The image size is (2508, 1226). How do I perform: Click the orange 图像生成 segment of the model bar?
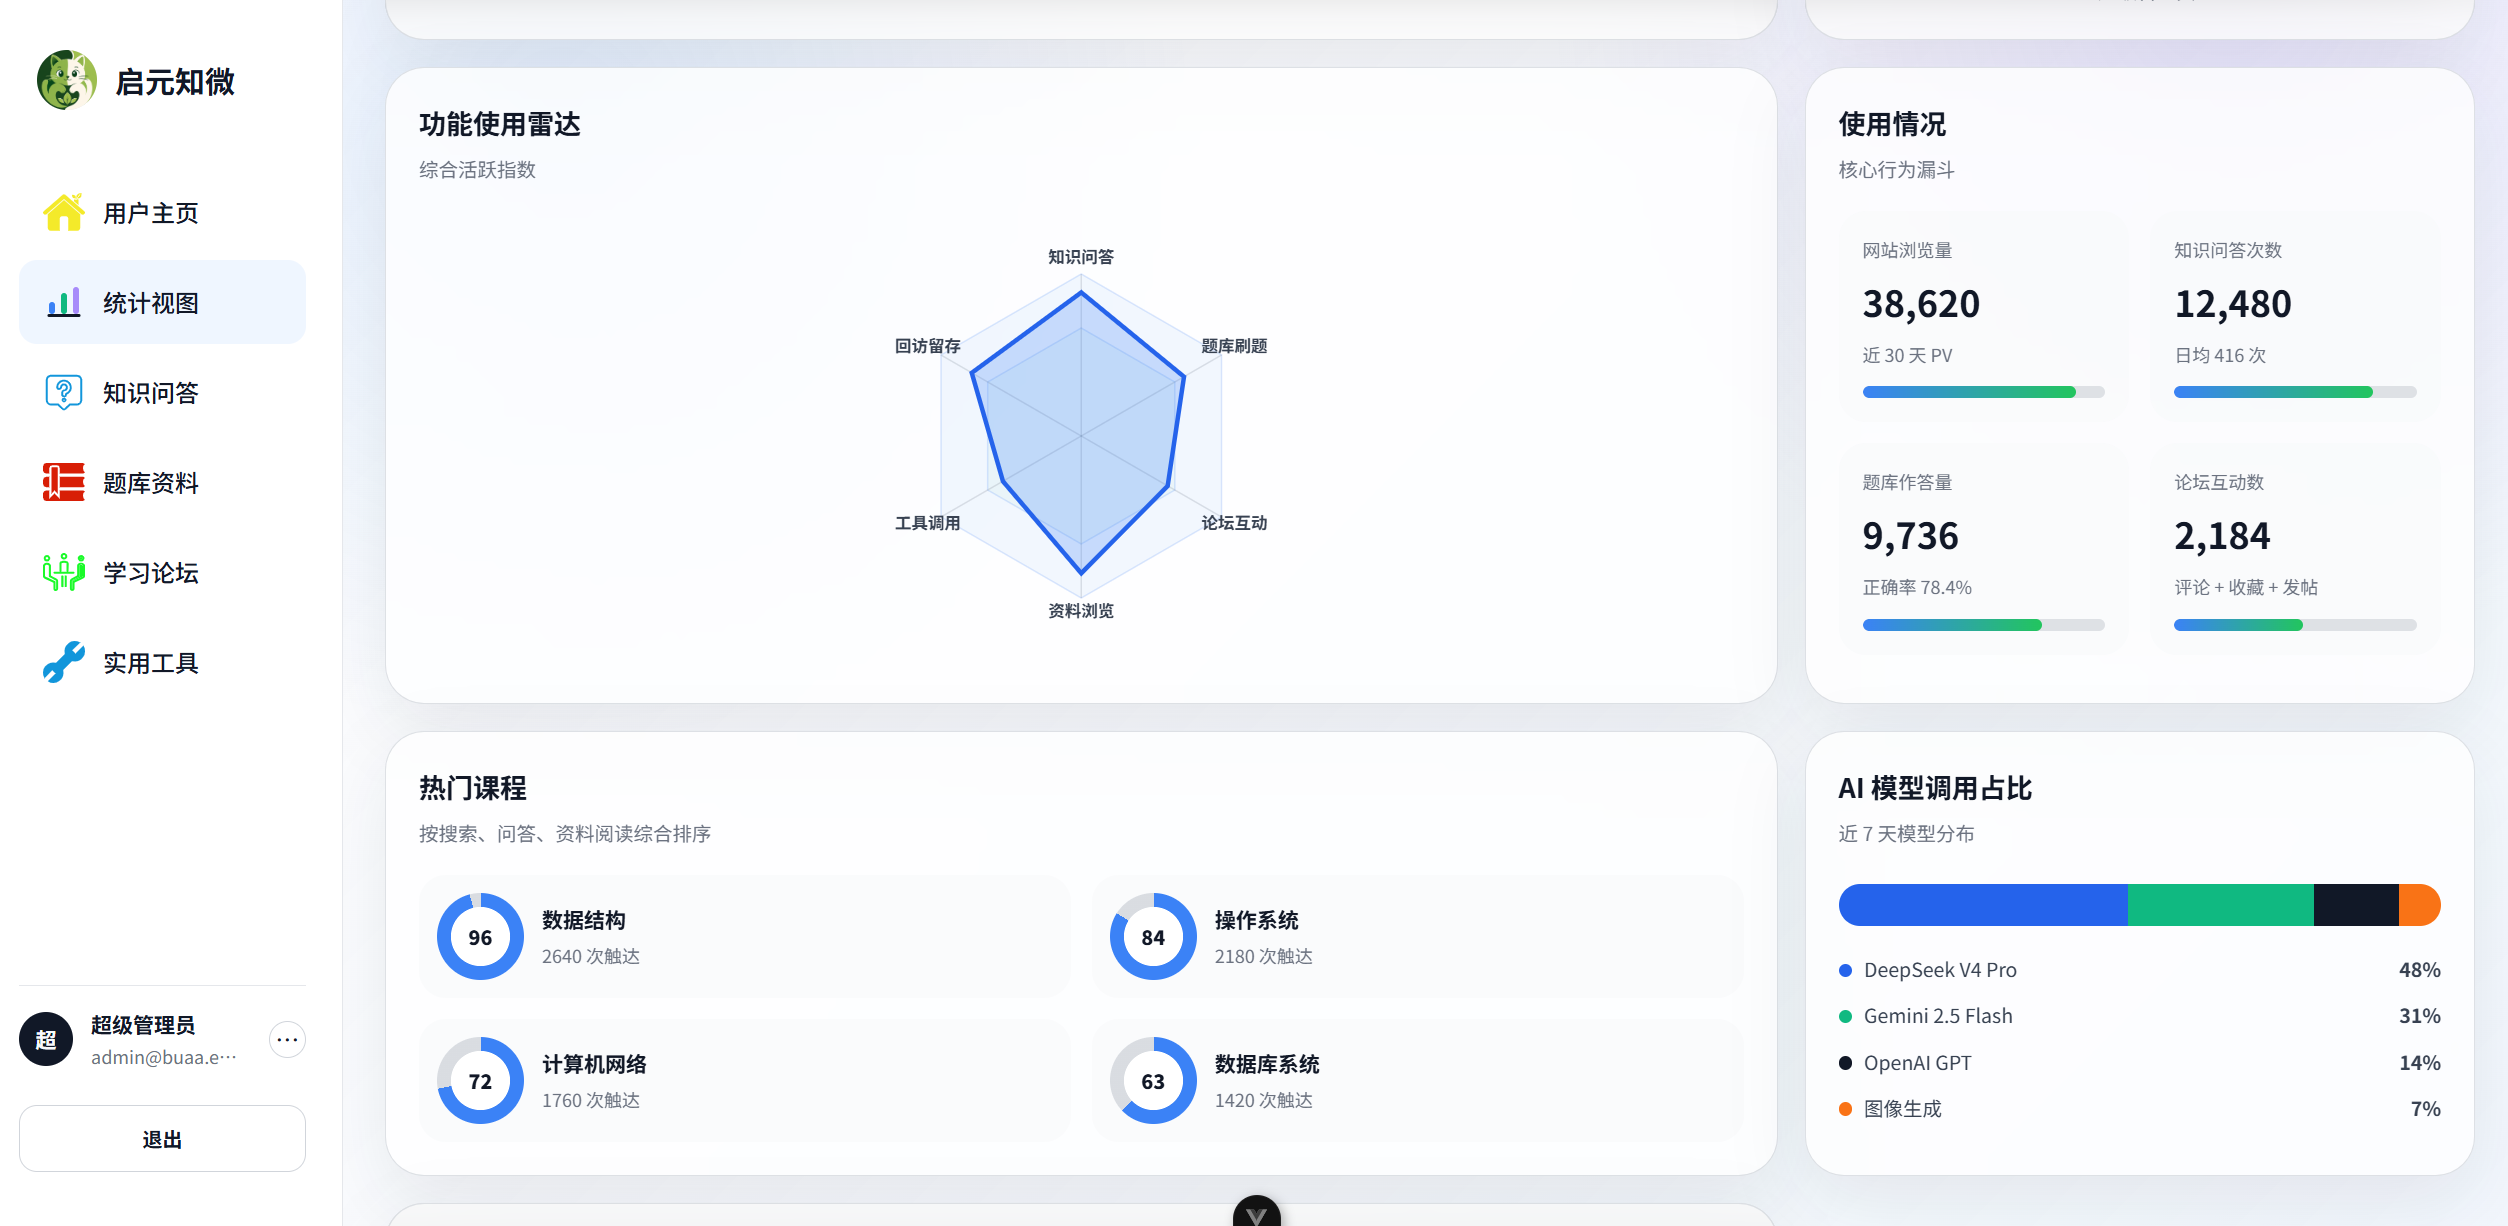(2420, 905)
